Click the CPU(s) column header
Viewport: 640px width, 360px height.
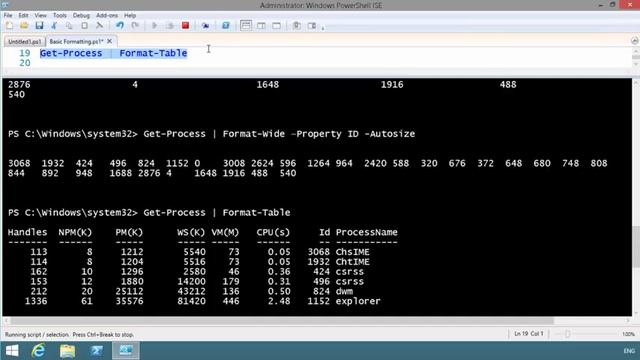coord(273,232)
